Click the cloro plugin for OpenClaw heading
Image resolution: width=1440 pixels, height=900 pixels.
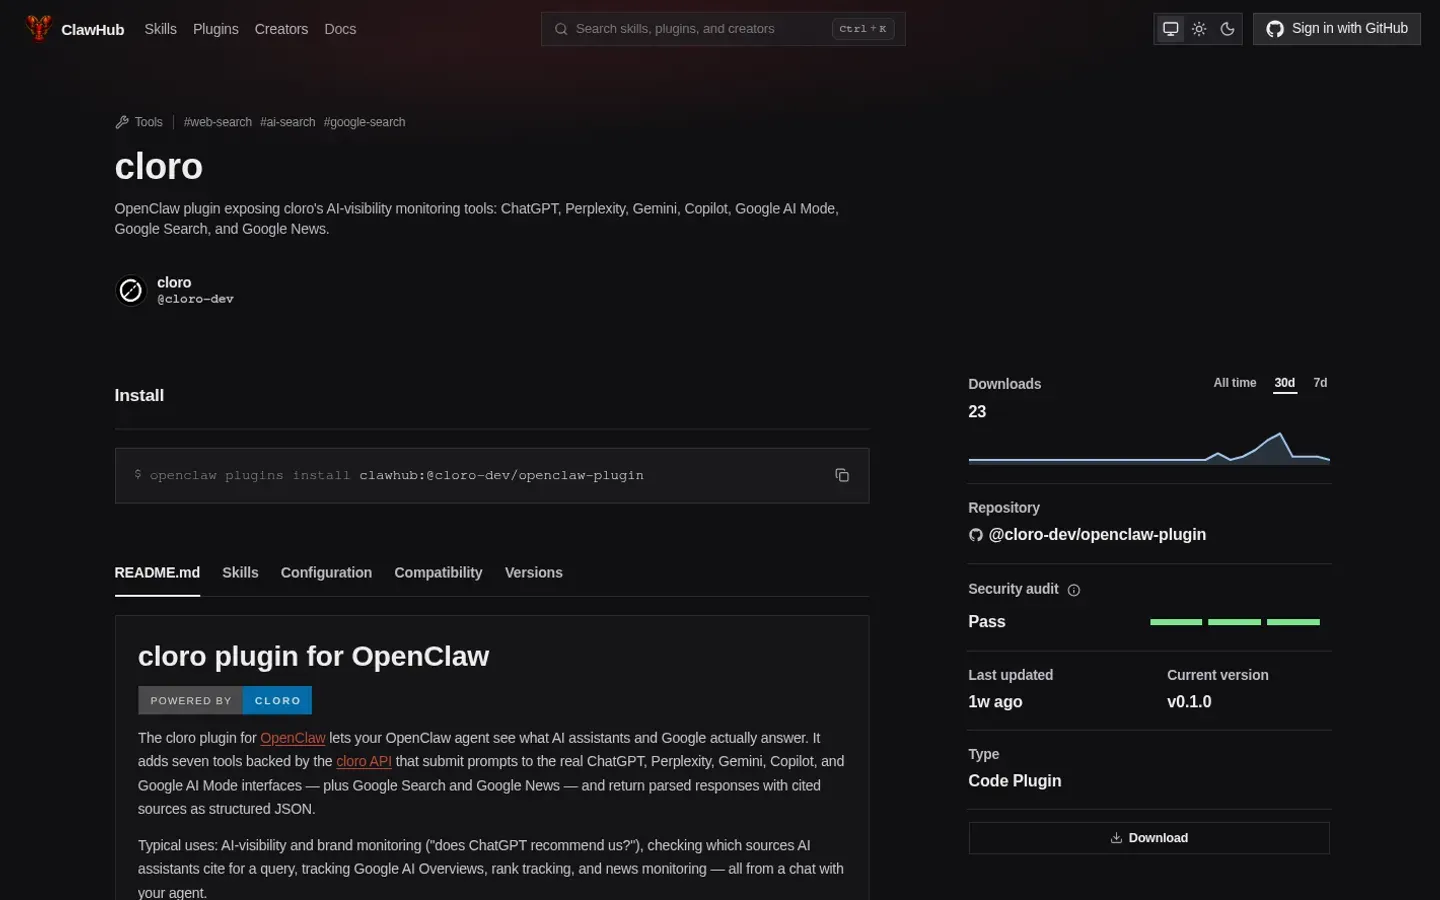coord(313,656)
